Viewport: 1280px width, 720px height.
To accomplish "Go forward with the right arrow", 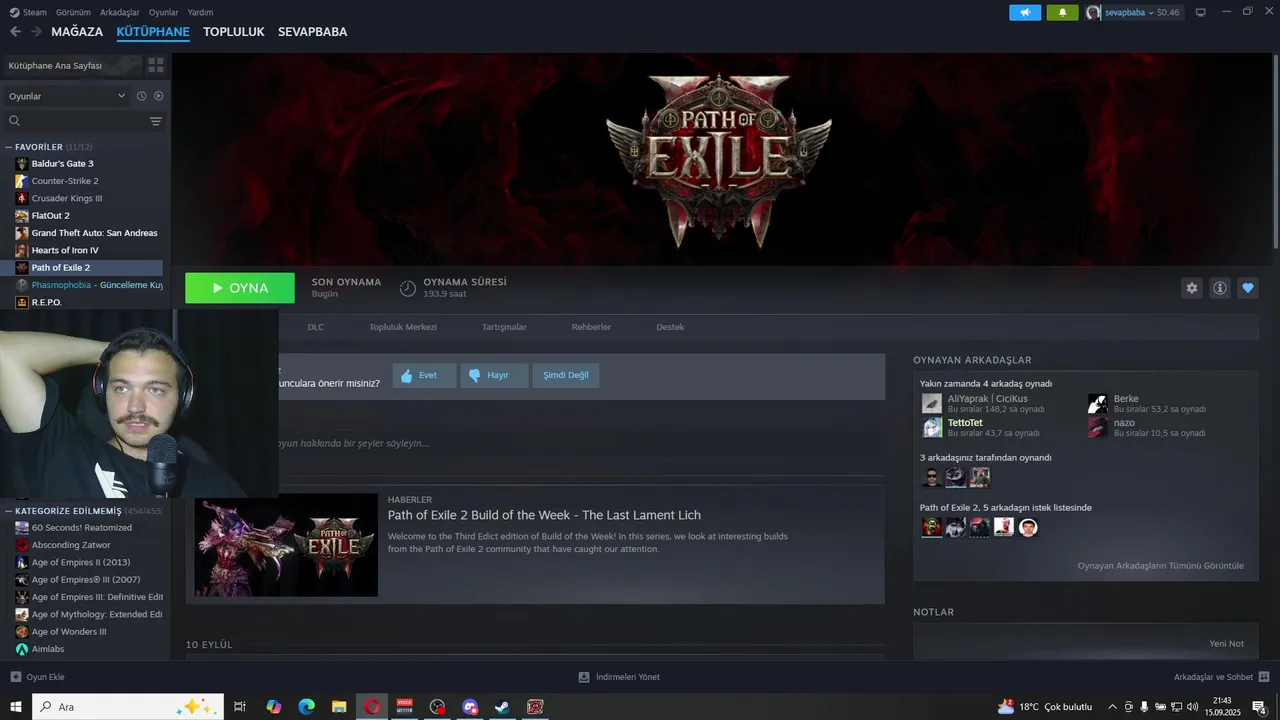I will (x=36, y=32).
